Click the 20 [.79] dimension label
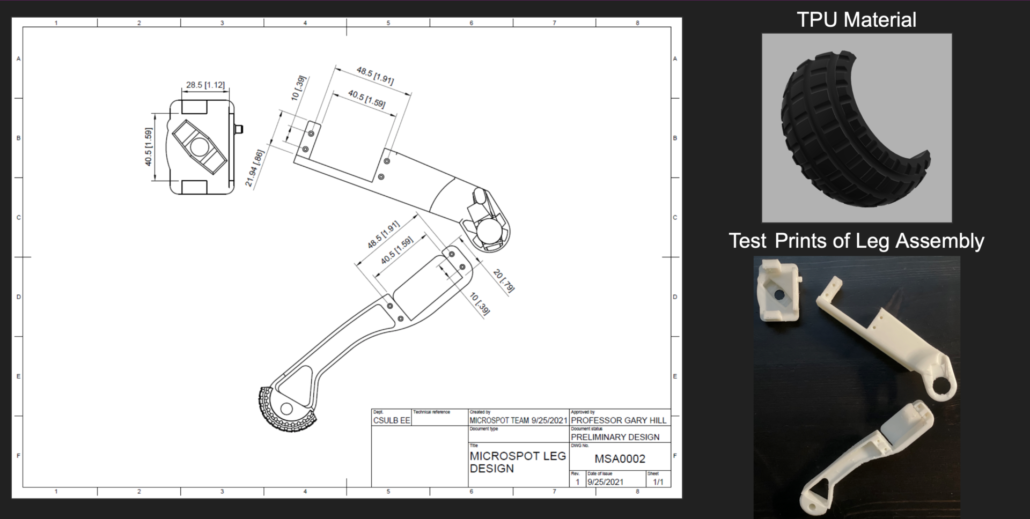 point(504,281)
